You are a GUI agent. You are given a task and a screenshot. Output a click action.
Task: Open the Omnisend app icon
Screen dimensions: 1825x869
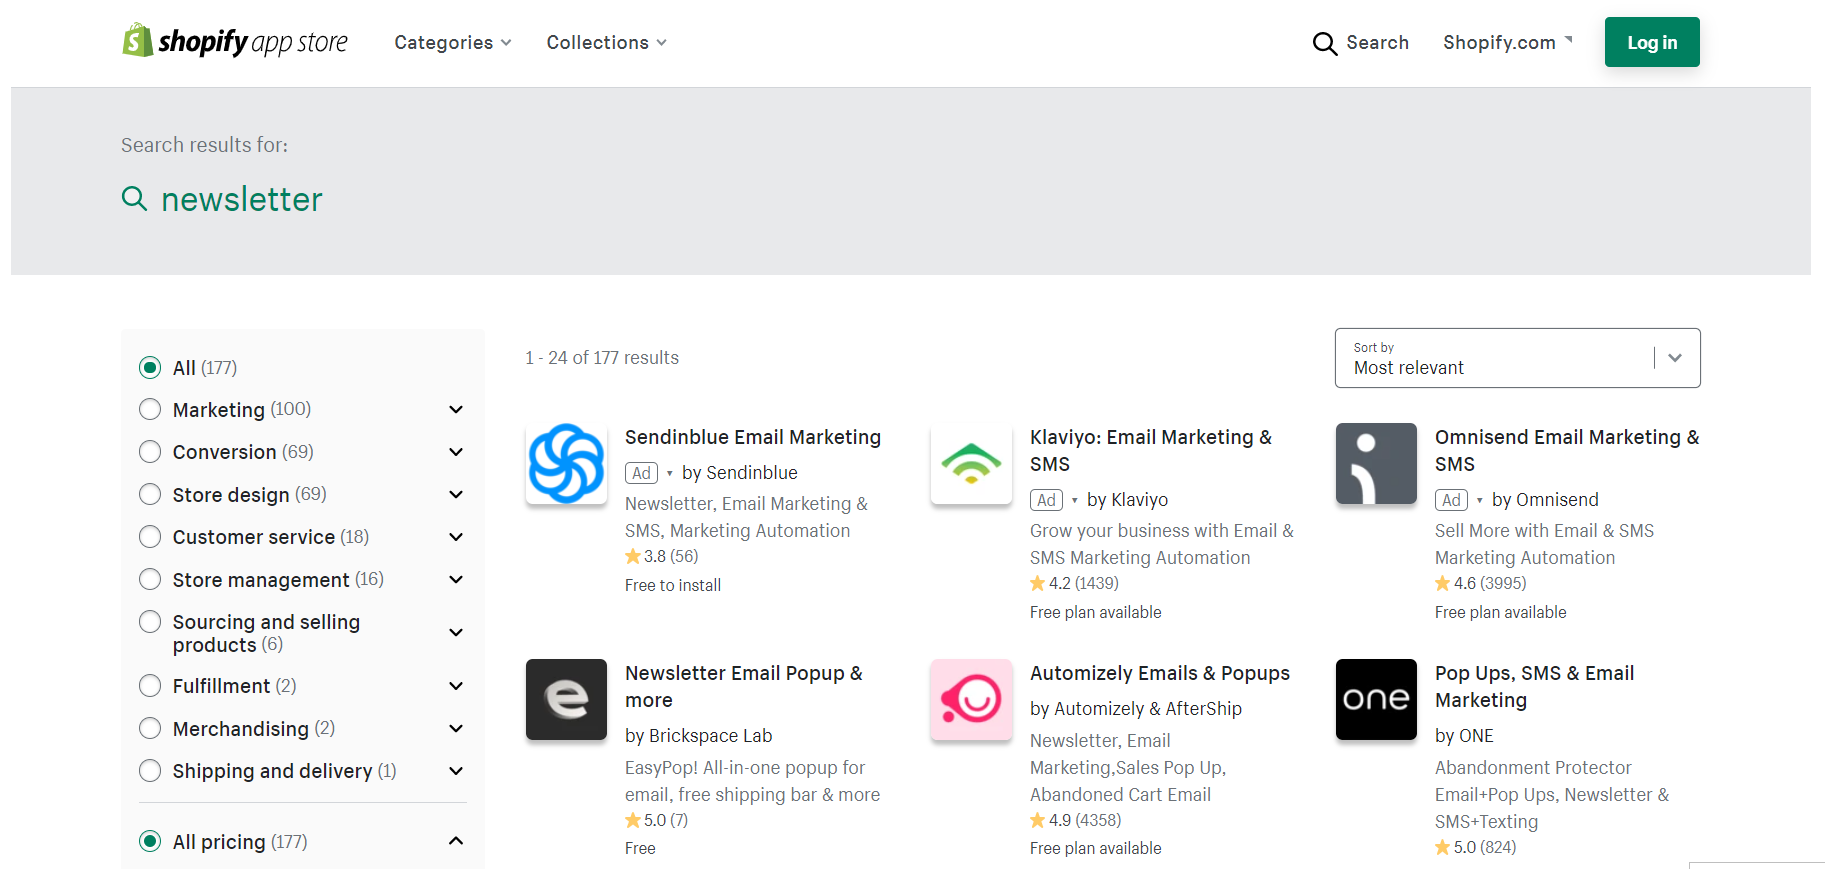click(x=1376, y=463)
